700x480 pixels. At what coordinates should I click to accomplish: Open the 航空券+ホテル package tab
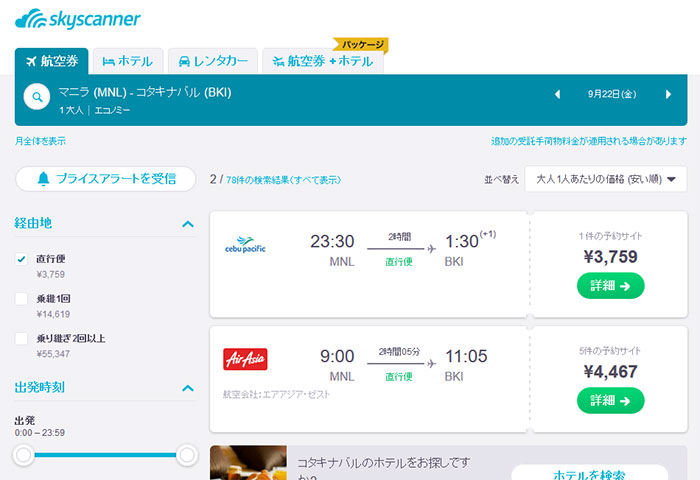(323, 61)
